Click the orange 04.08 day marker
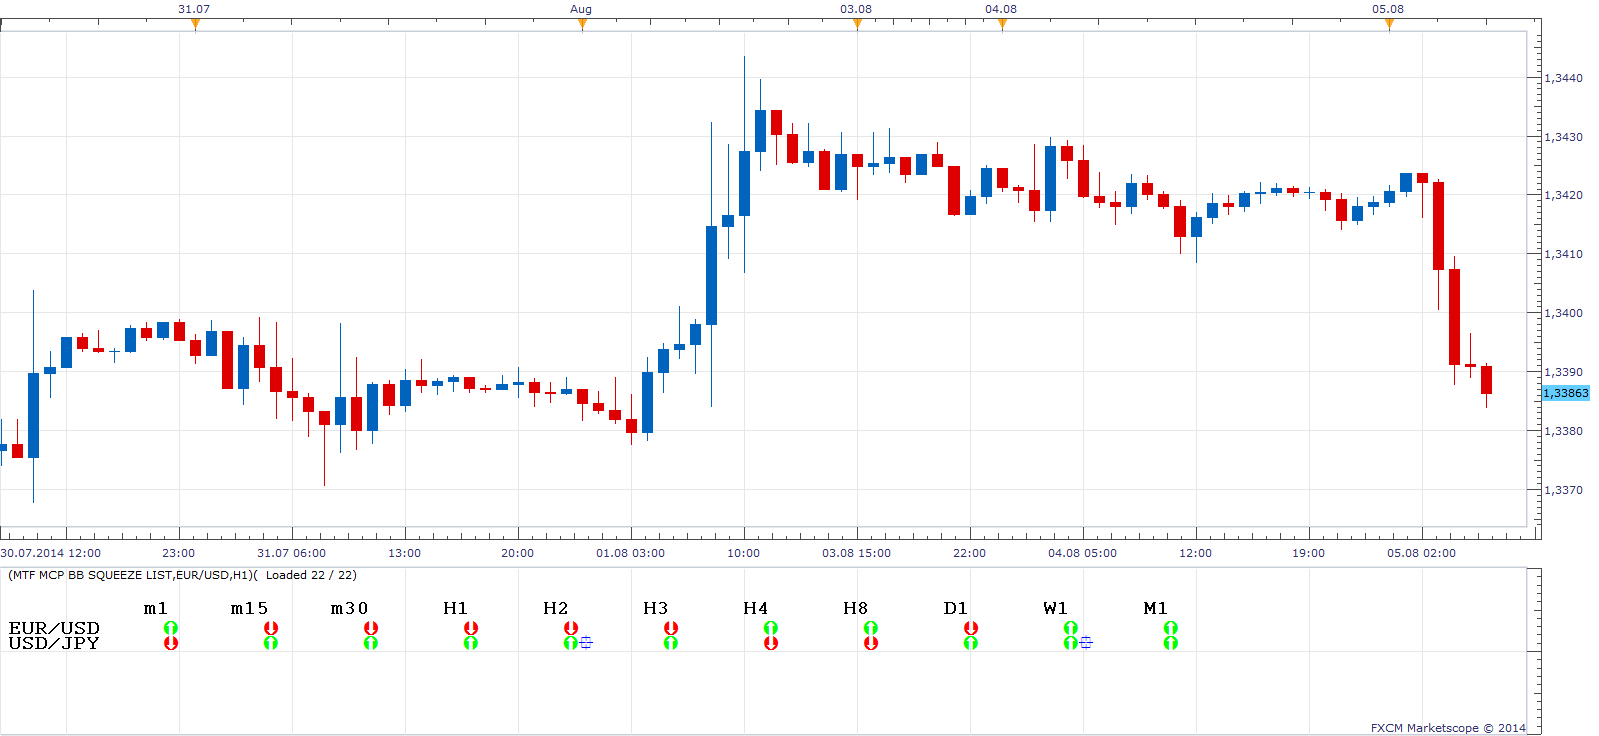Screen dimensions: 1599x736 pyautogui.click(x=1002, y=24)
